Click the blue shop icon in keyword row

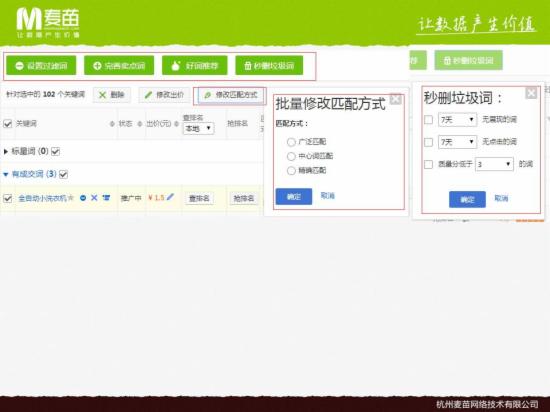(106, 198)
